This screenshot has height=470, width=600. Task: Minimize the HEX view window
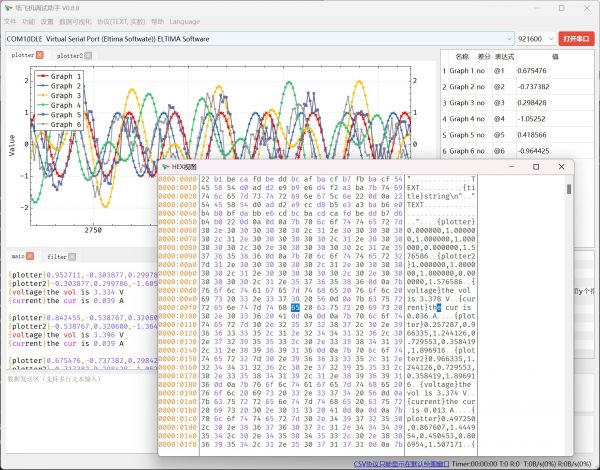tap(512, 167)
